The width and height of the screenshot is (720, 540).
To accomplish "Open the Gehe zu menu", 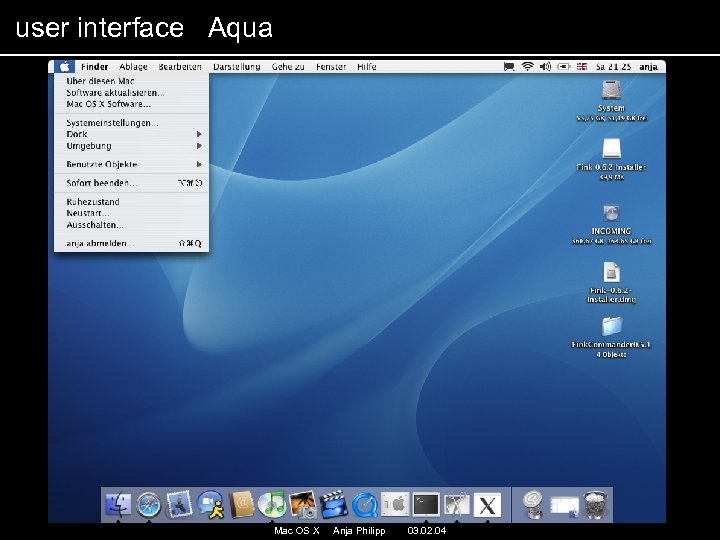I will pos(288,67).
